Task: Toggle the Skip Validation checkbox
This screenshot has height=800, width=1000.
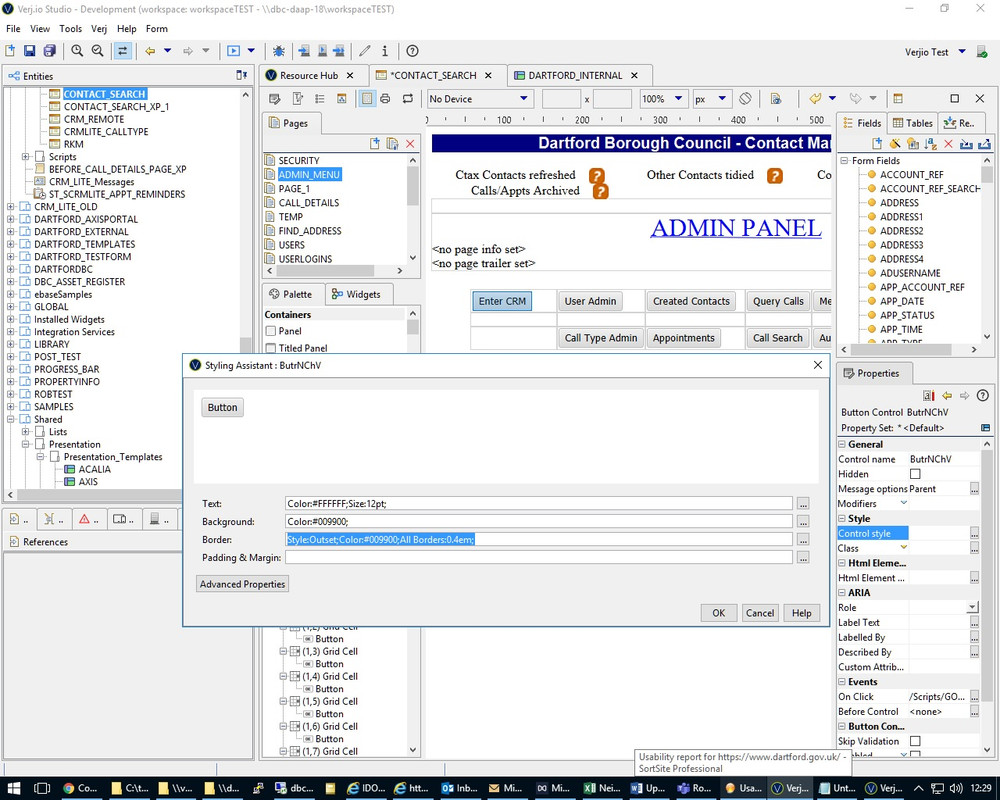Action: tap(915, 741)
